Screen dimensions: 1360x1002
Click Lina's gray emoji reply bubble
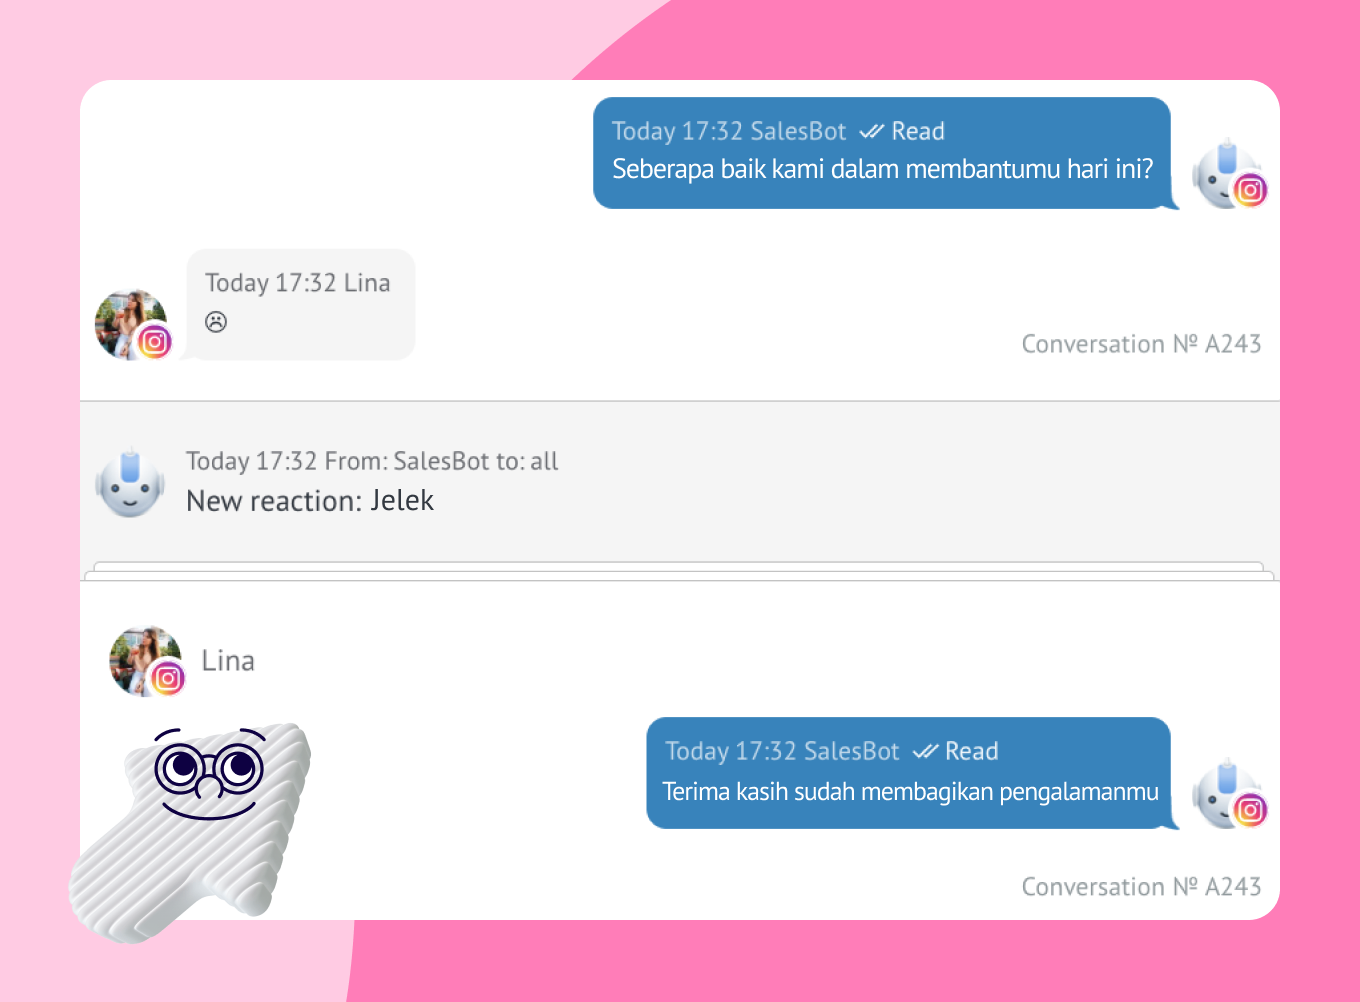click(x=301, y=304)
